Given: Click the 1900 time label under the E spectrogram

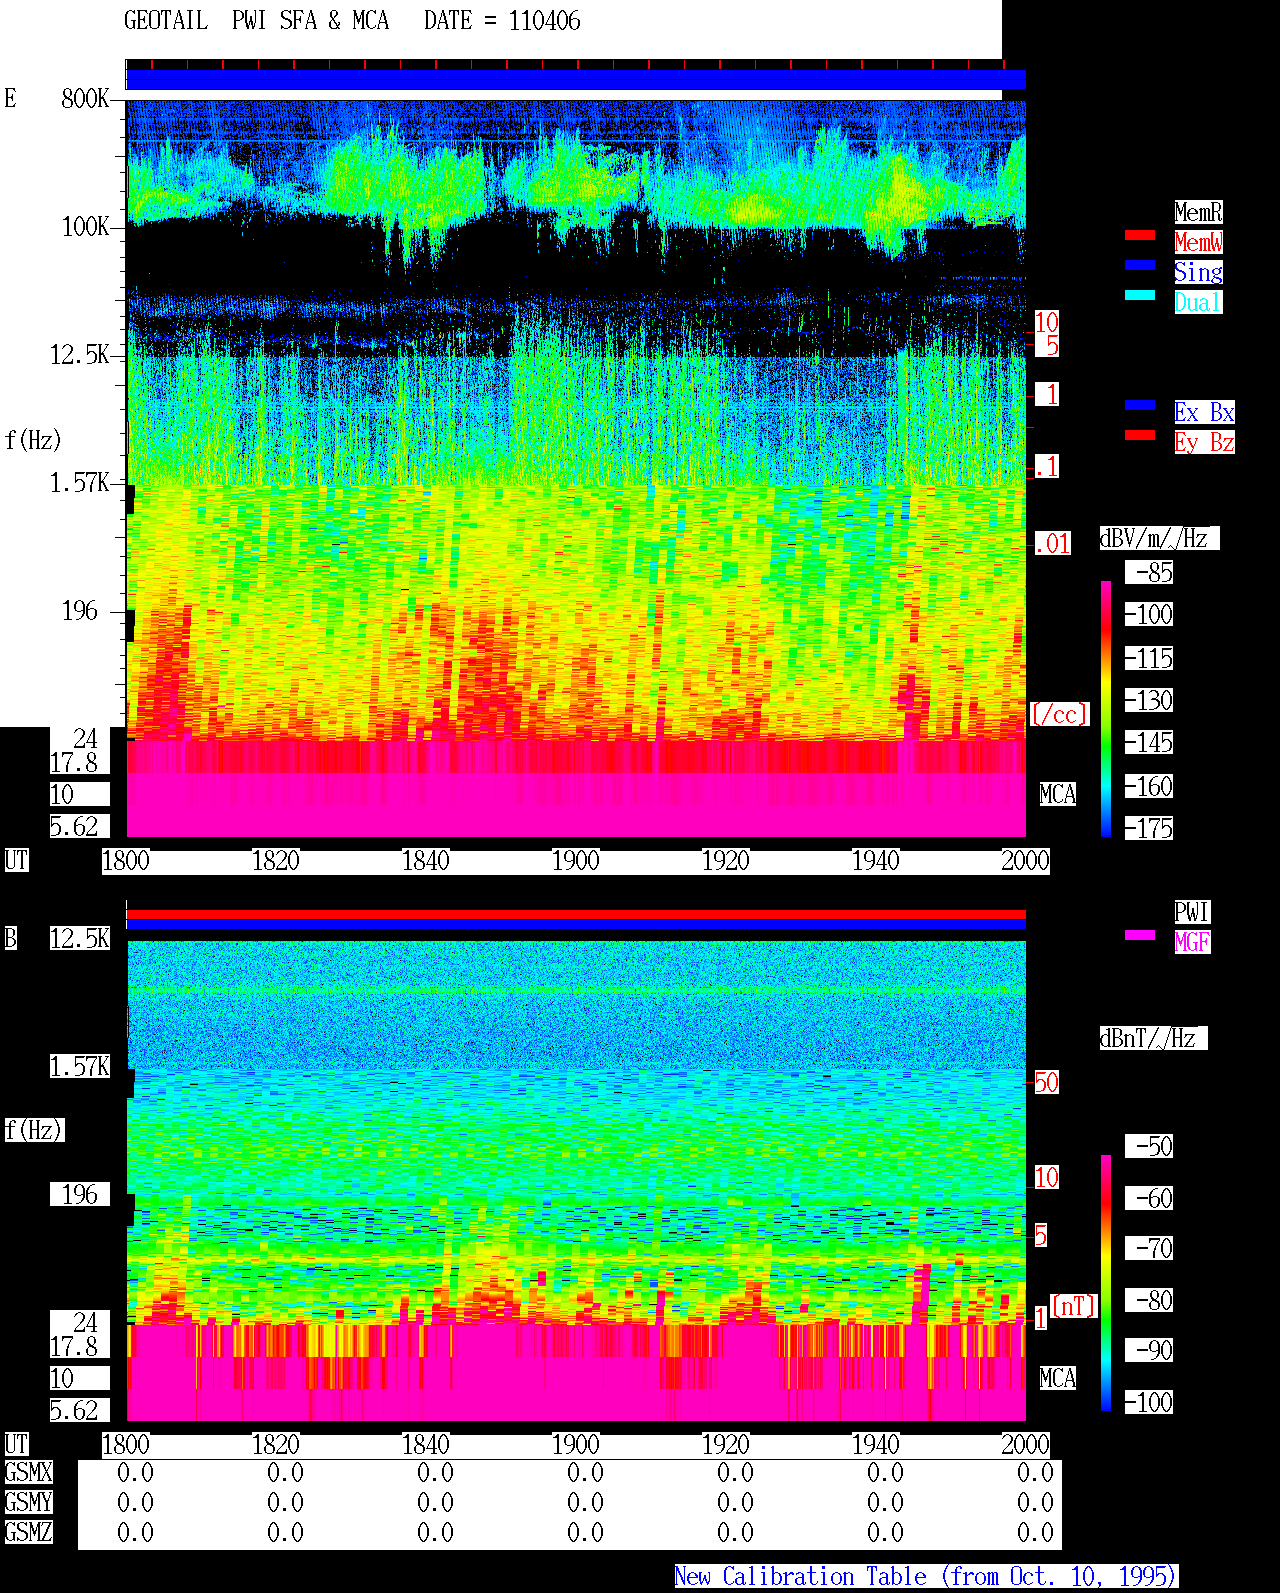Looking at the screenshot, I should pyautogui.click(x=575, y=860).
